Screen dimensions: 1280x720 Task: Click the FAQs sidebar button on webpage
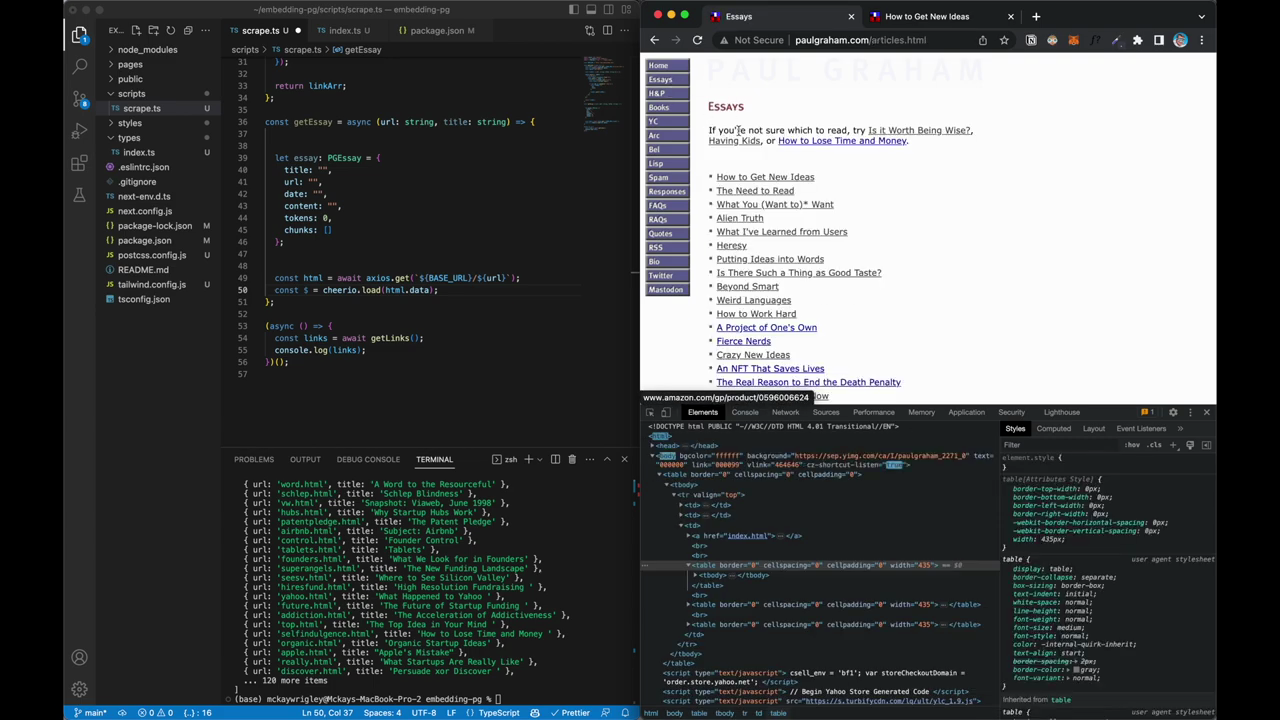[x=667, y=205]
